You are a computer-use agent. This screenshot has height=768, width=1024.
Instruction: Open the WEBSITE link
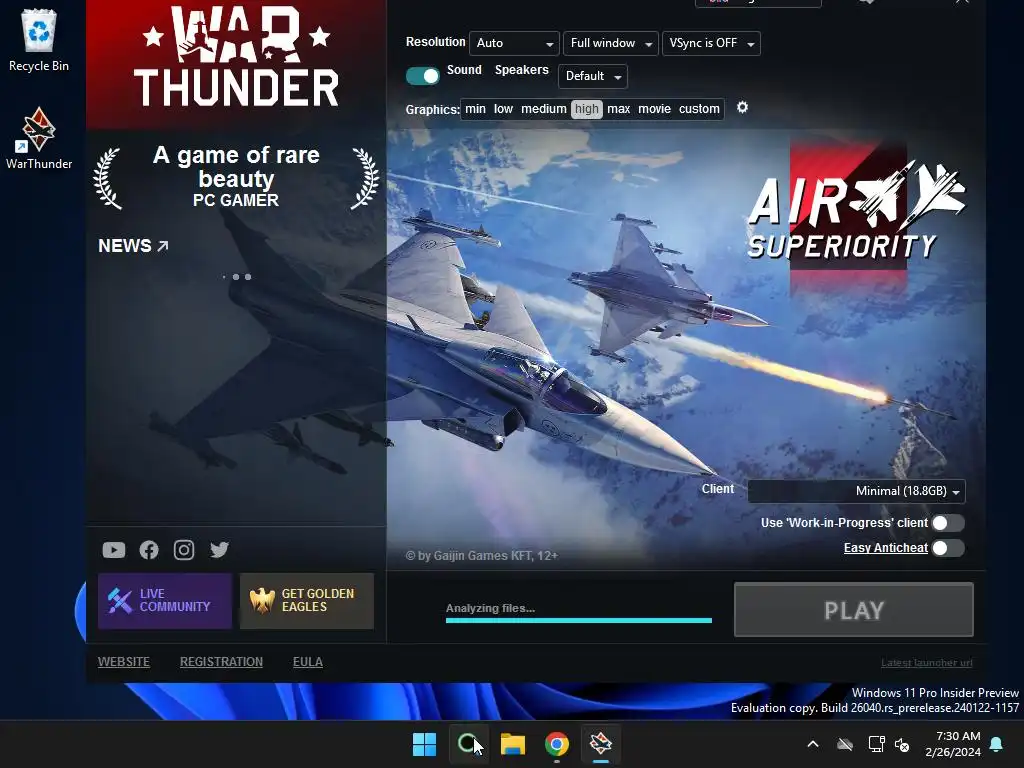pos(123,662)
